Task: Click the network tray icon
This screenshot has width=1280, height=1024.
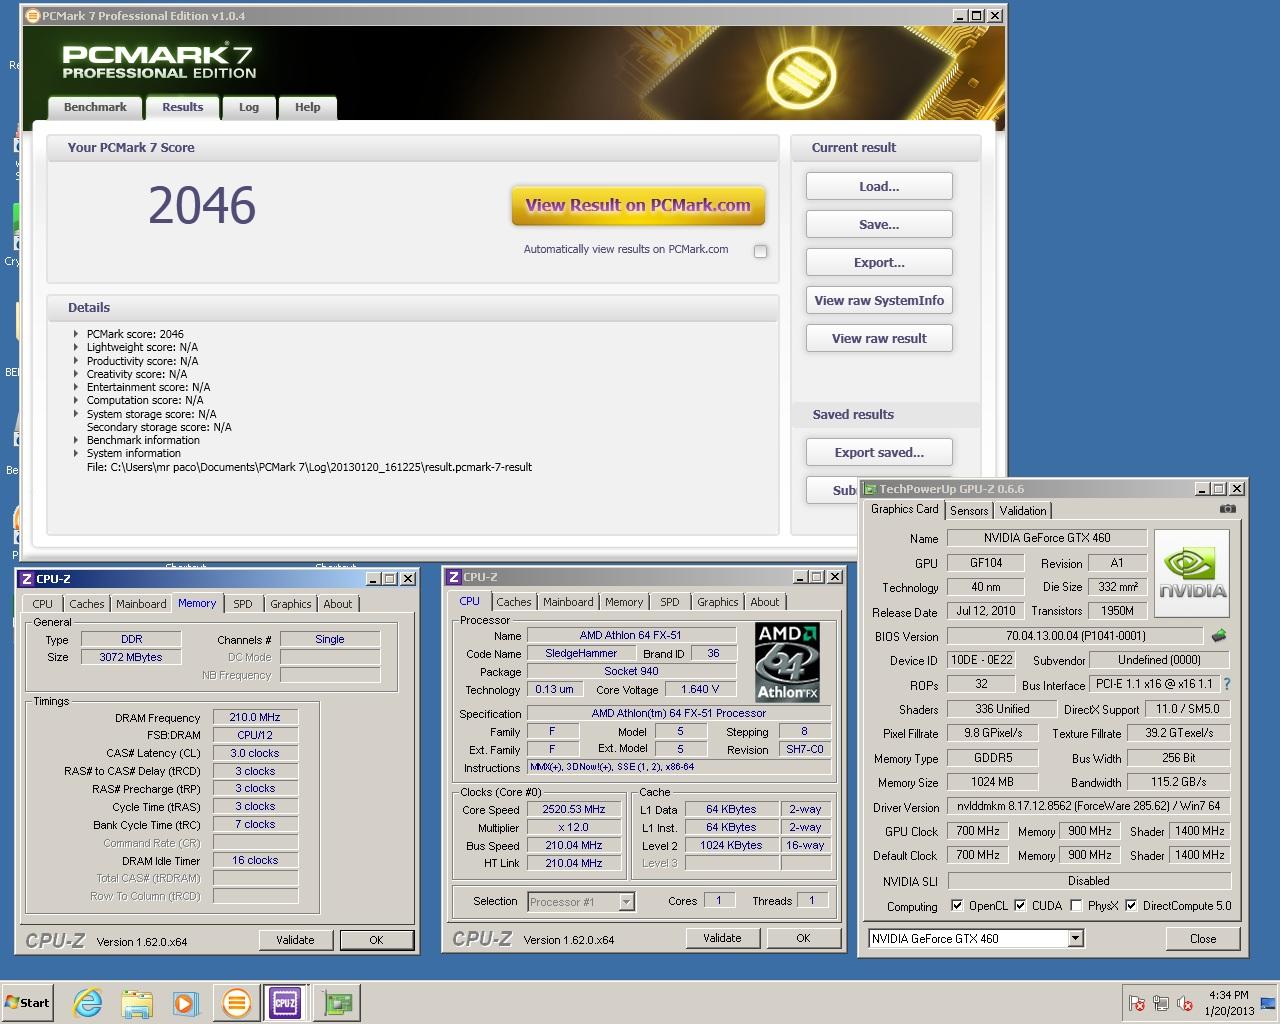Action: (x=1161, y=1003)
